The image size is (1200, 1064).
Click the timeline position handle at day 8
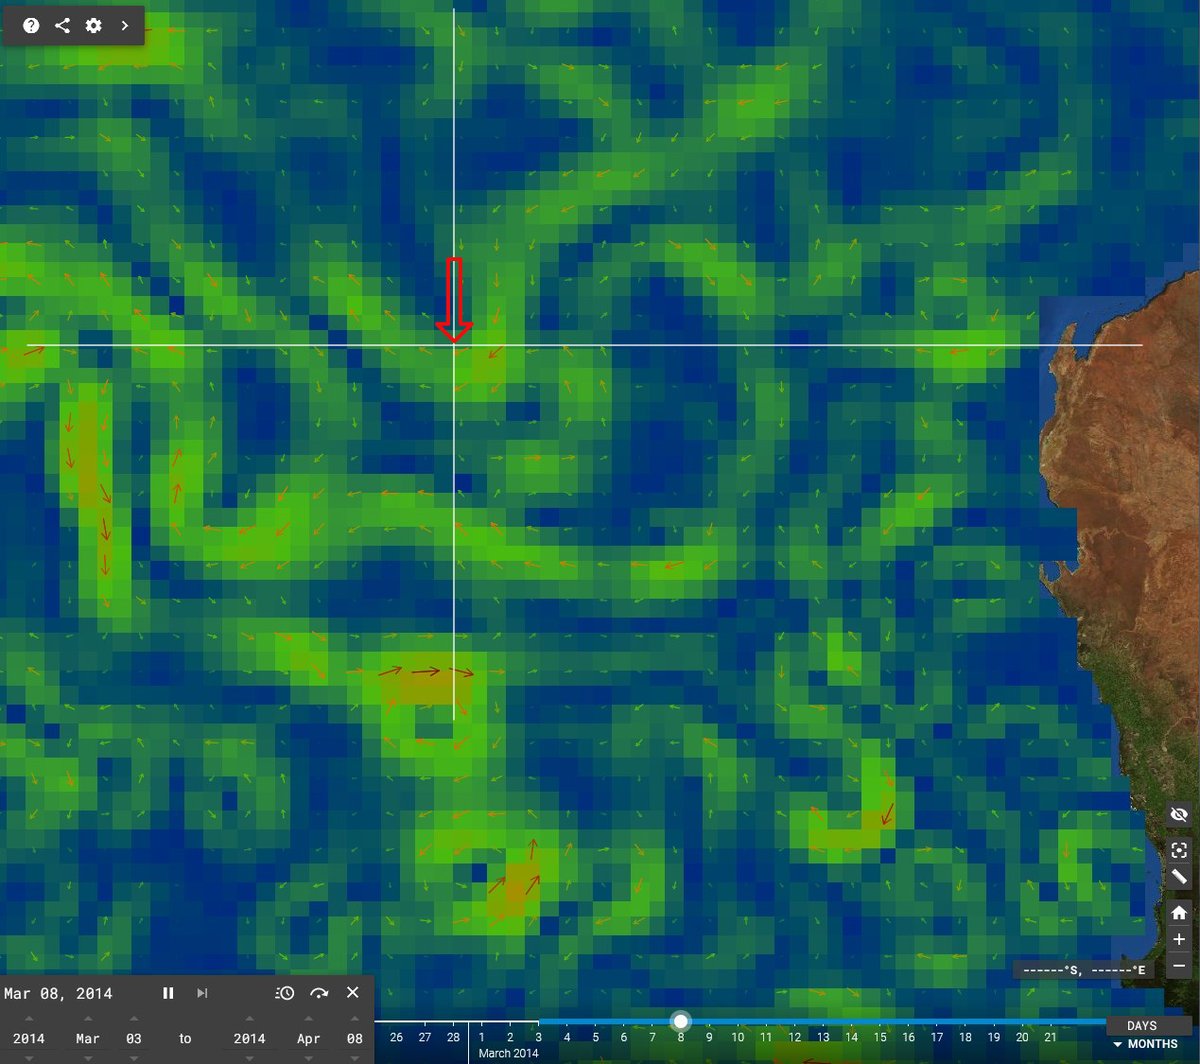(681, 1021)
